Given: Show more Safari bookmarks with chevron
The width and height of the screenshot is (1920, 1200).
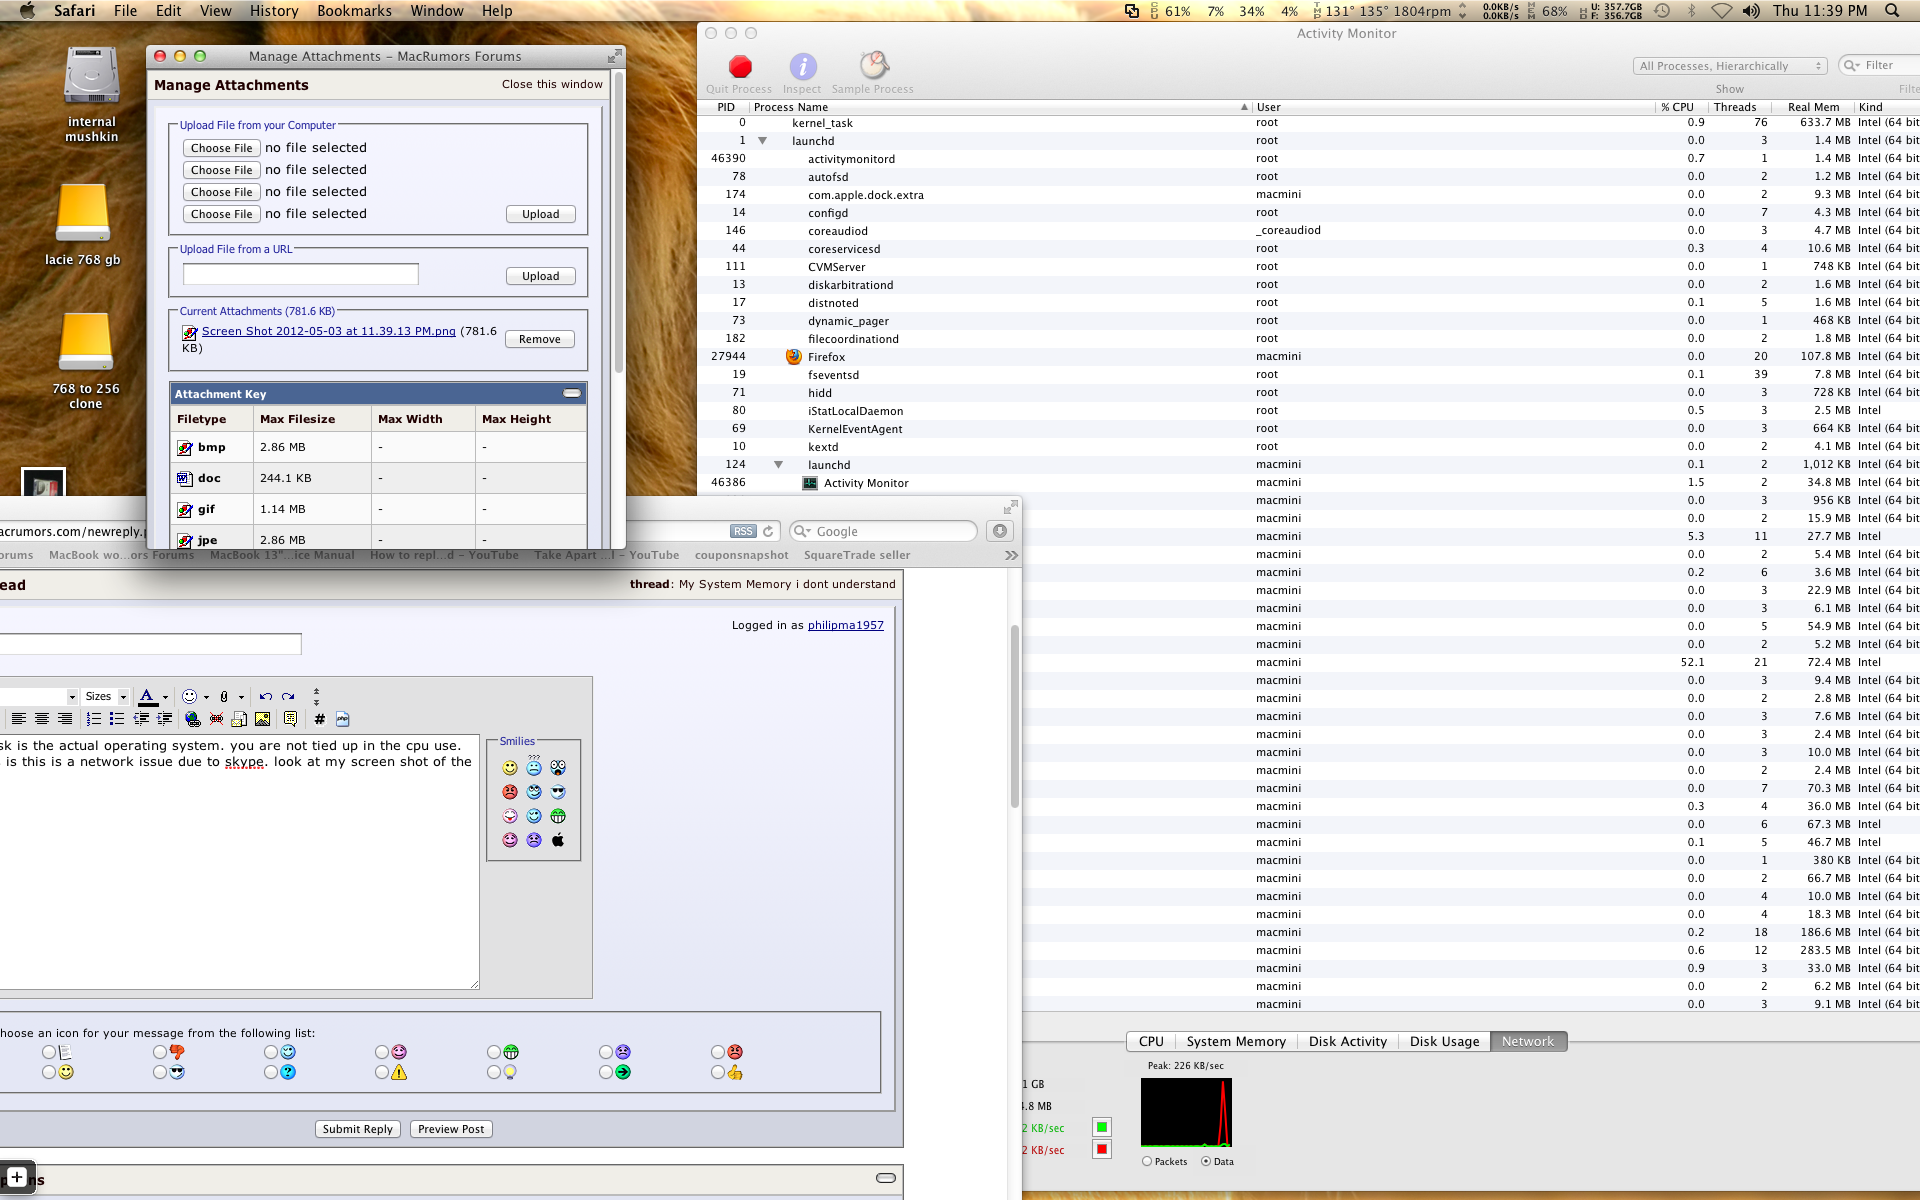Looking at the screenshot, I should coord(1011,555).
